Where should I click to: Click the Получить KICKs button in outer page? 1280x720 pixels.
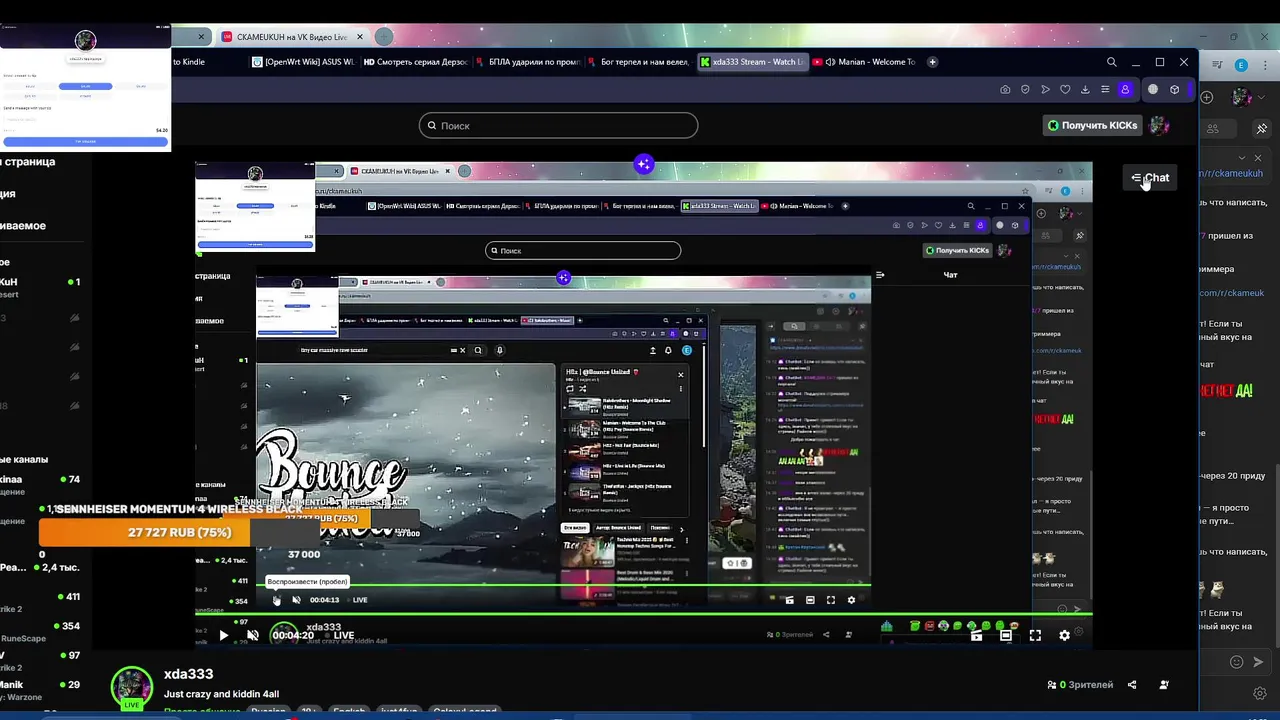pyautogui.click(x=1093, y=125)
